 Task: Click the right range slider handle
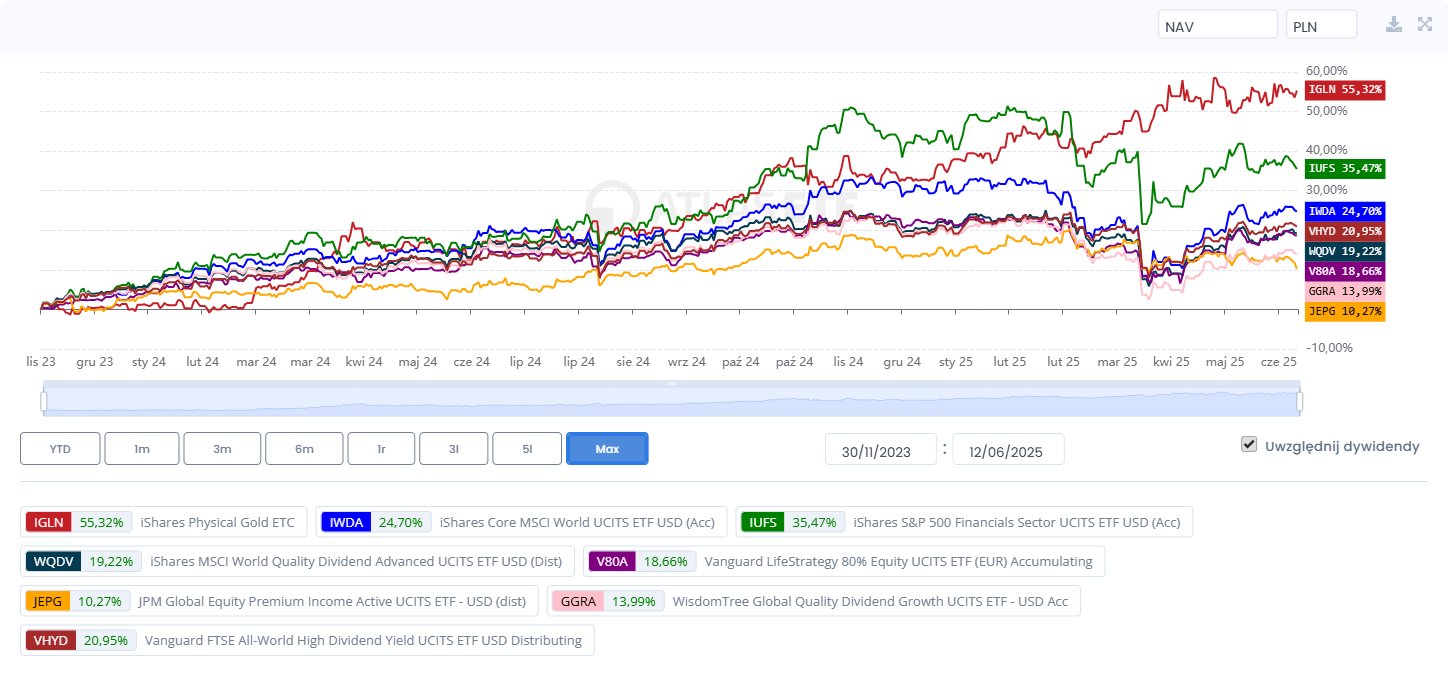coord(1299,401)
